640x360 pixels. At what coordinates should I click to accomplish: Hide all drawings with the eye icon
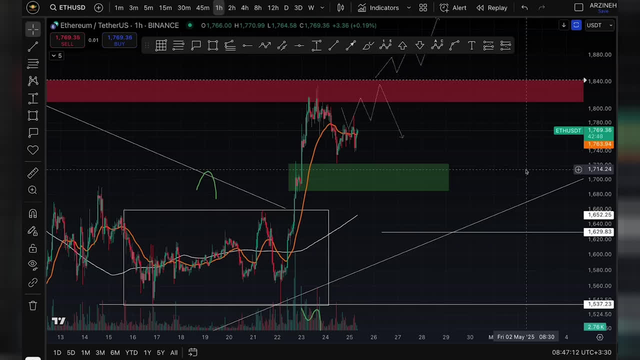point(33,265)
